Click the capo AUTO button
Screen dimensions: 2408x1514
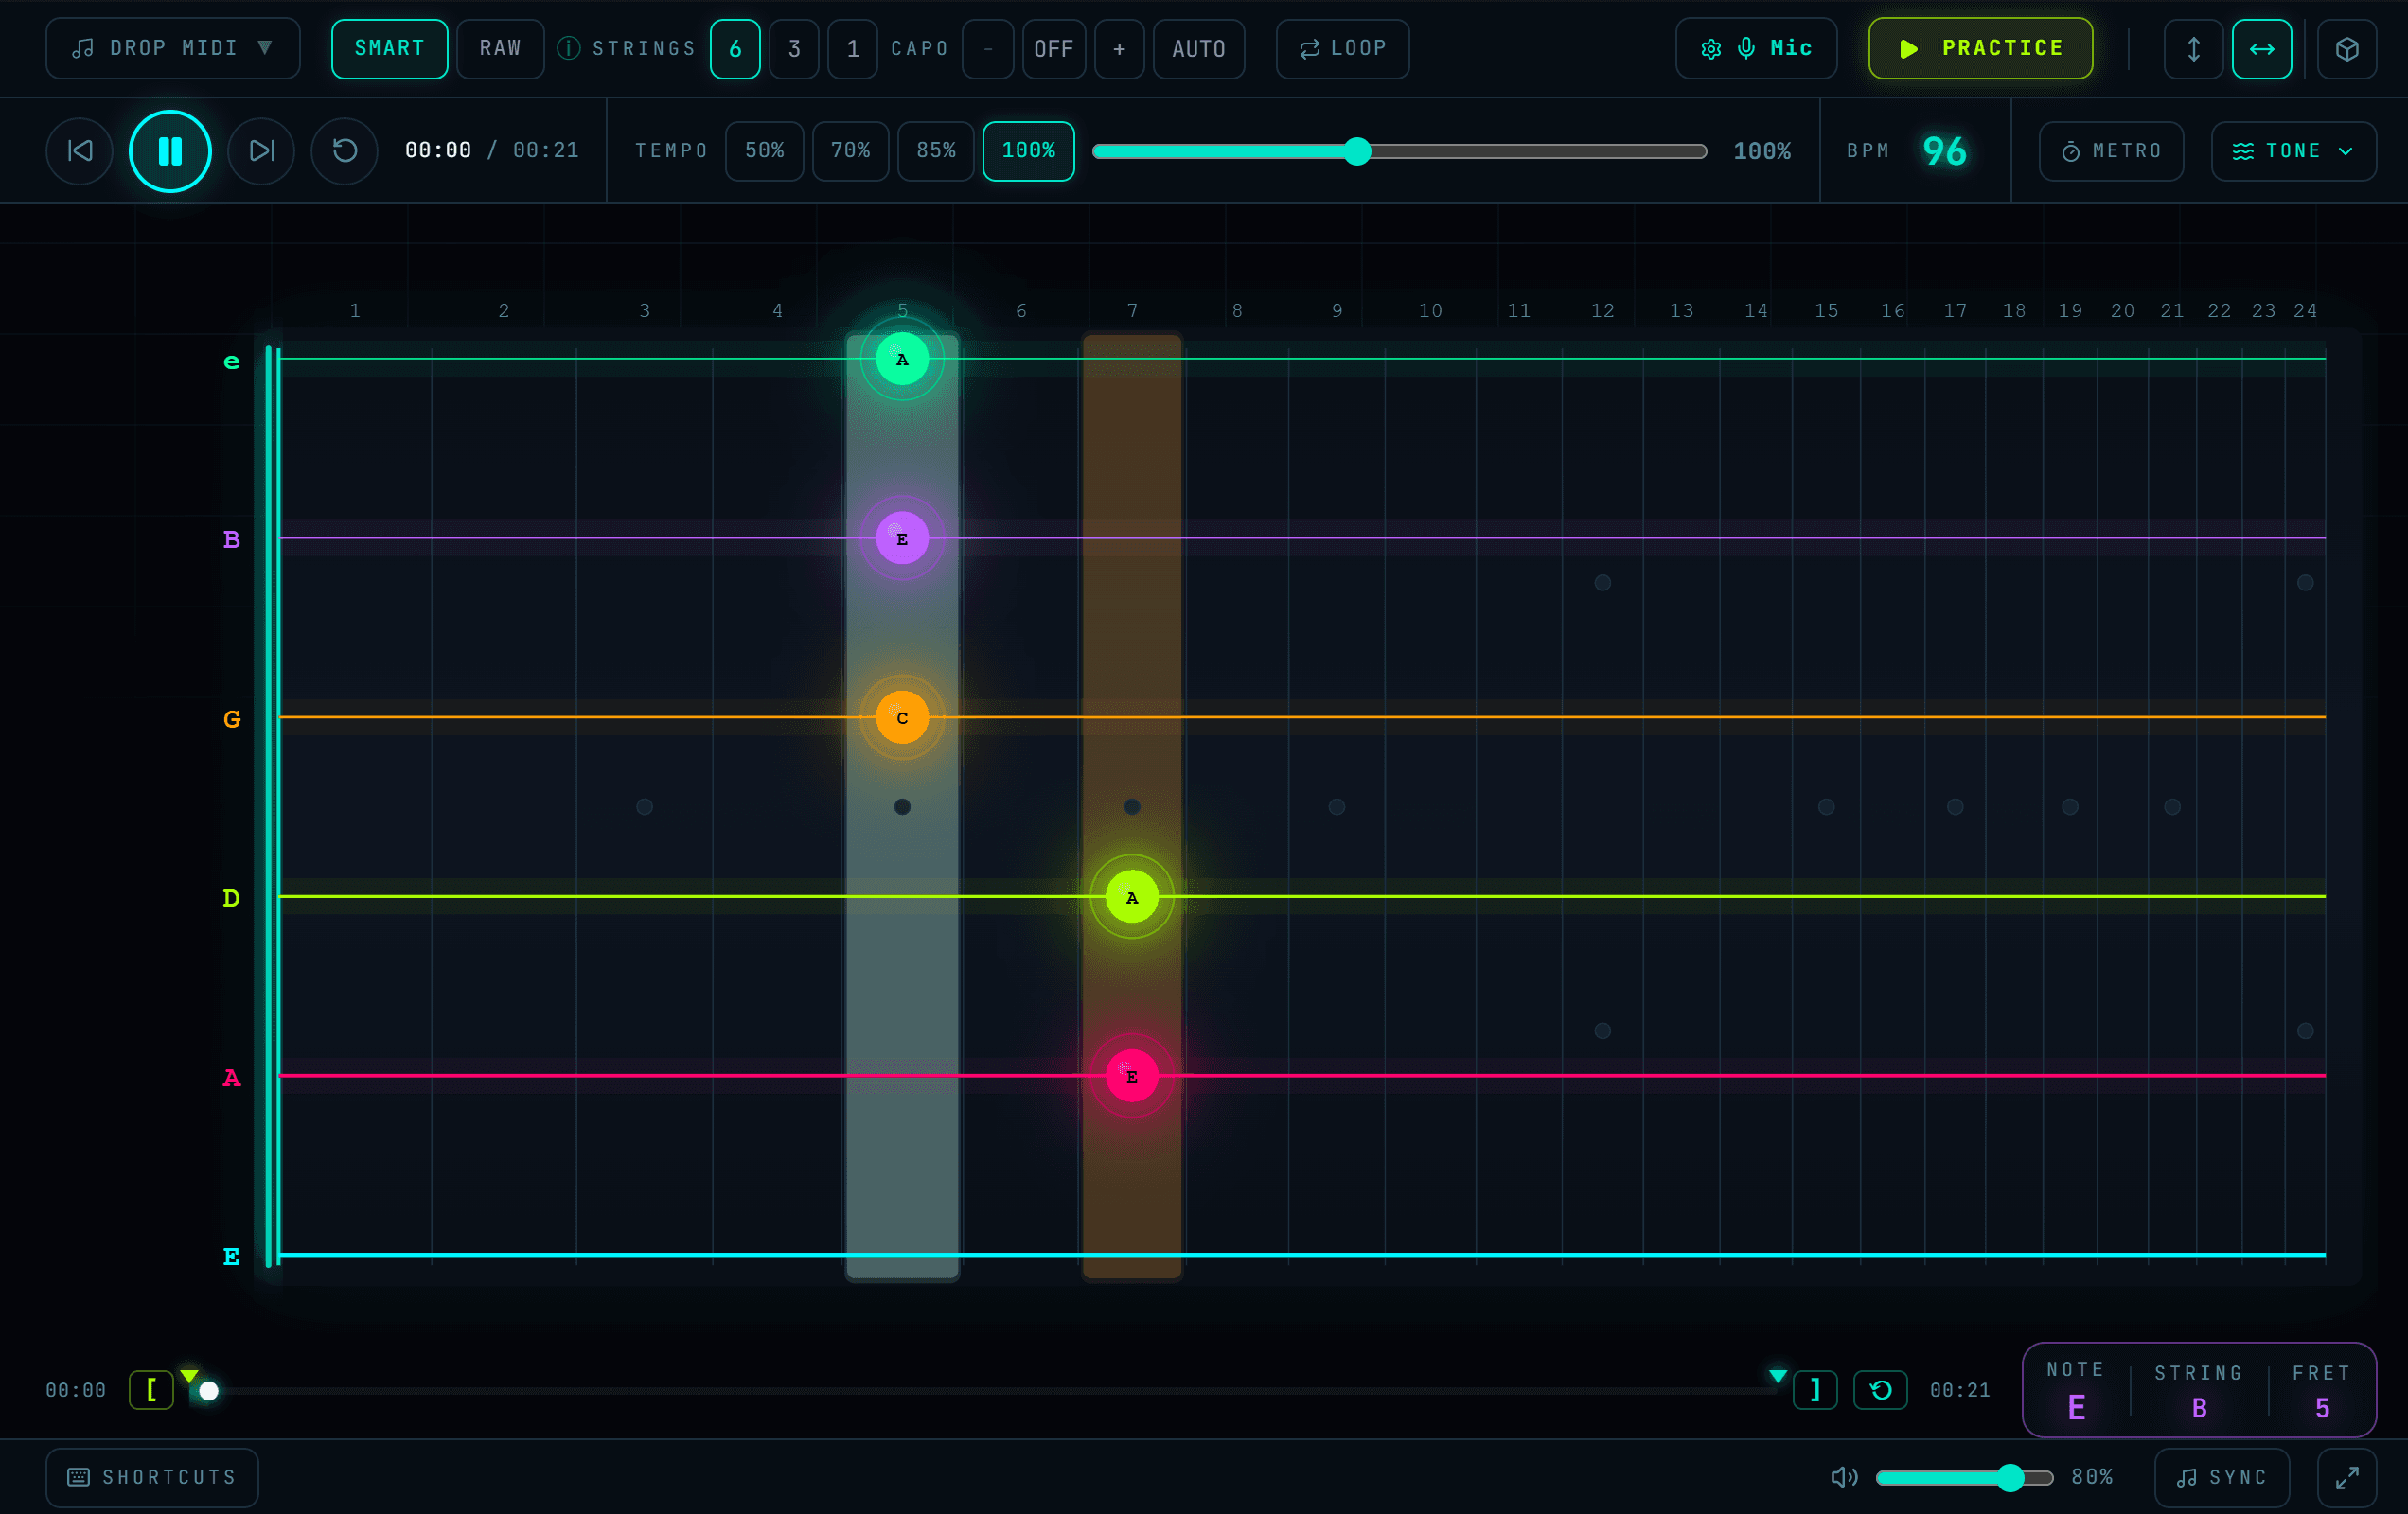(1199, 49)
